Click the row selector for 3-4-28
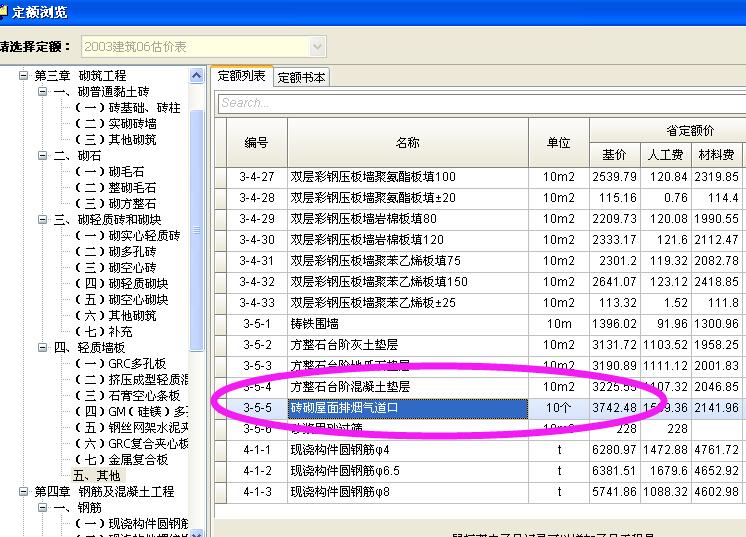 pos(220,198)
